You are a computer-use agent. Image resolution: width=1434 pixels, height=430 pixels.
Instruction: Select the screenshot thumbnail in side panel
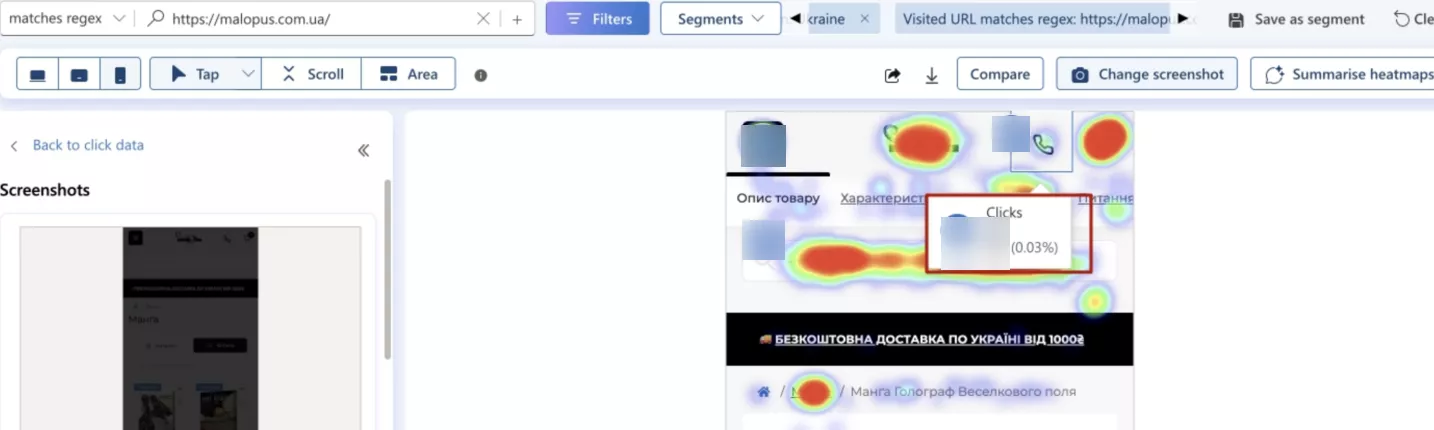pos(190,328)
